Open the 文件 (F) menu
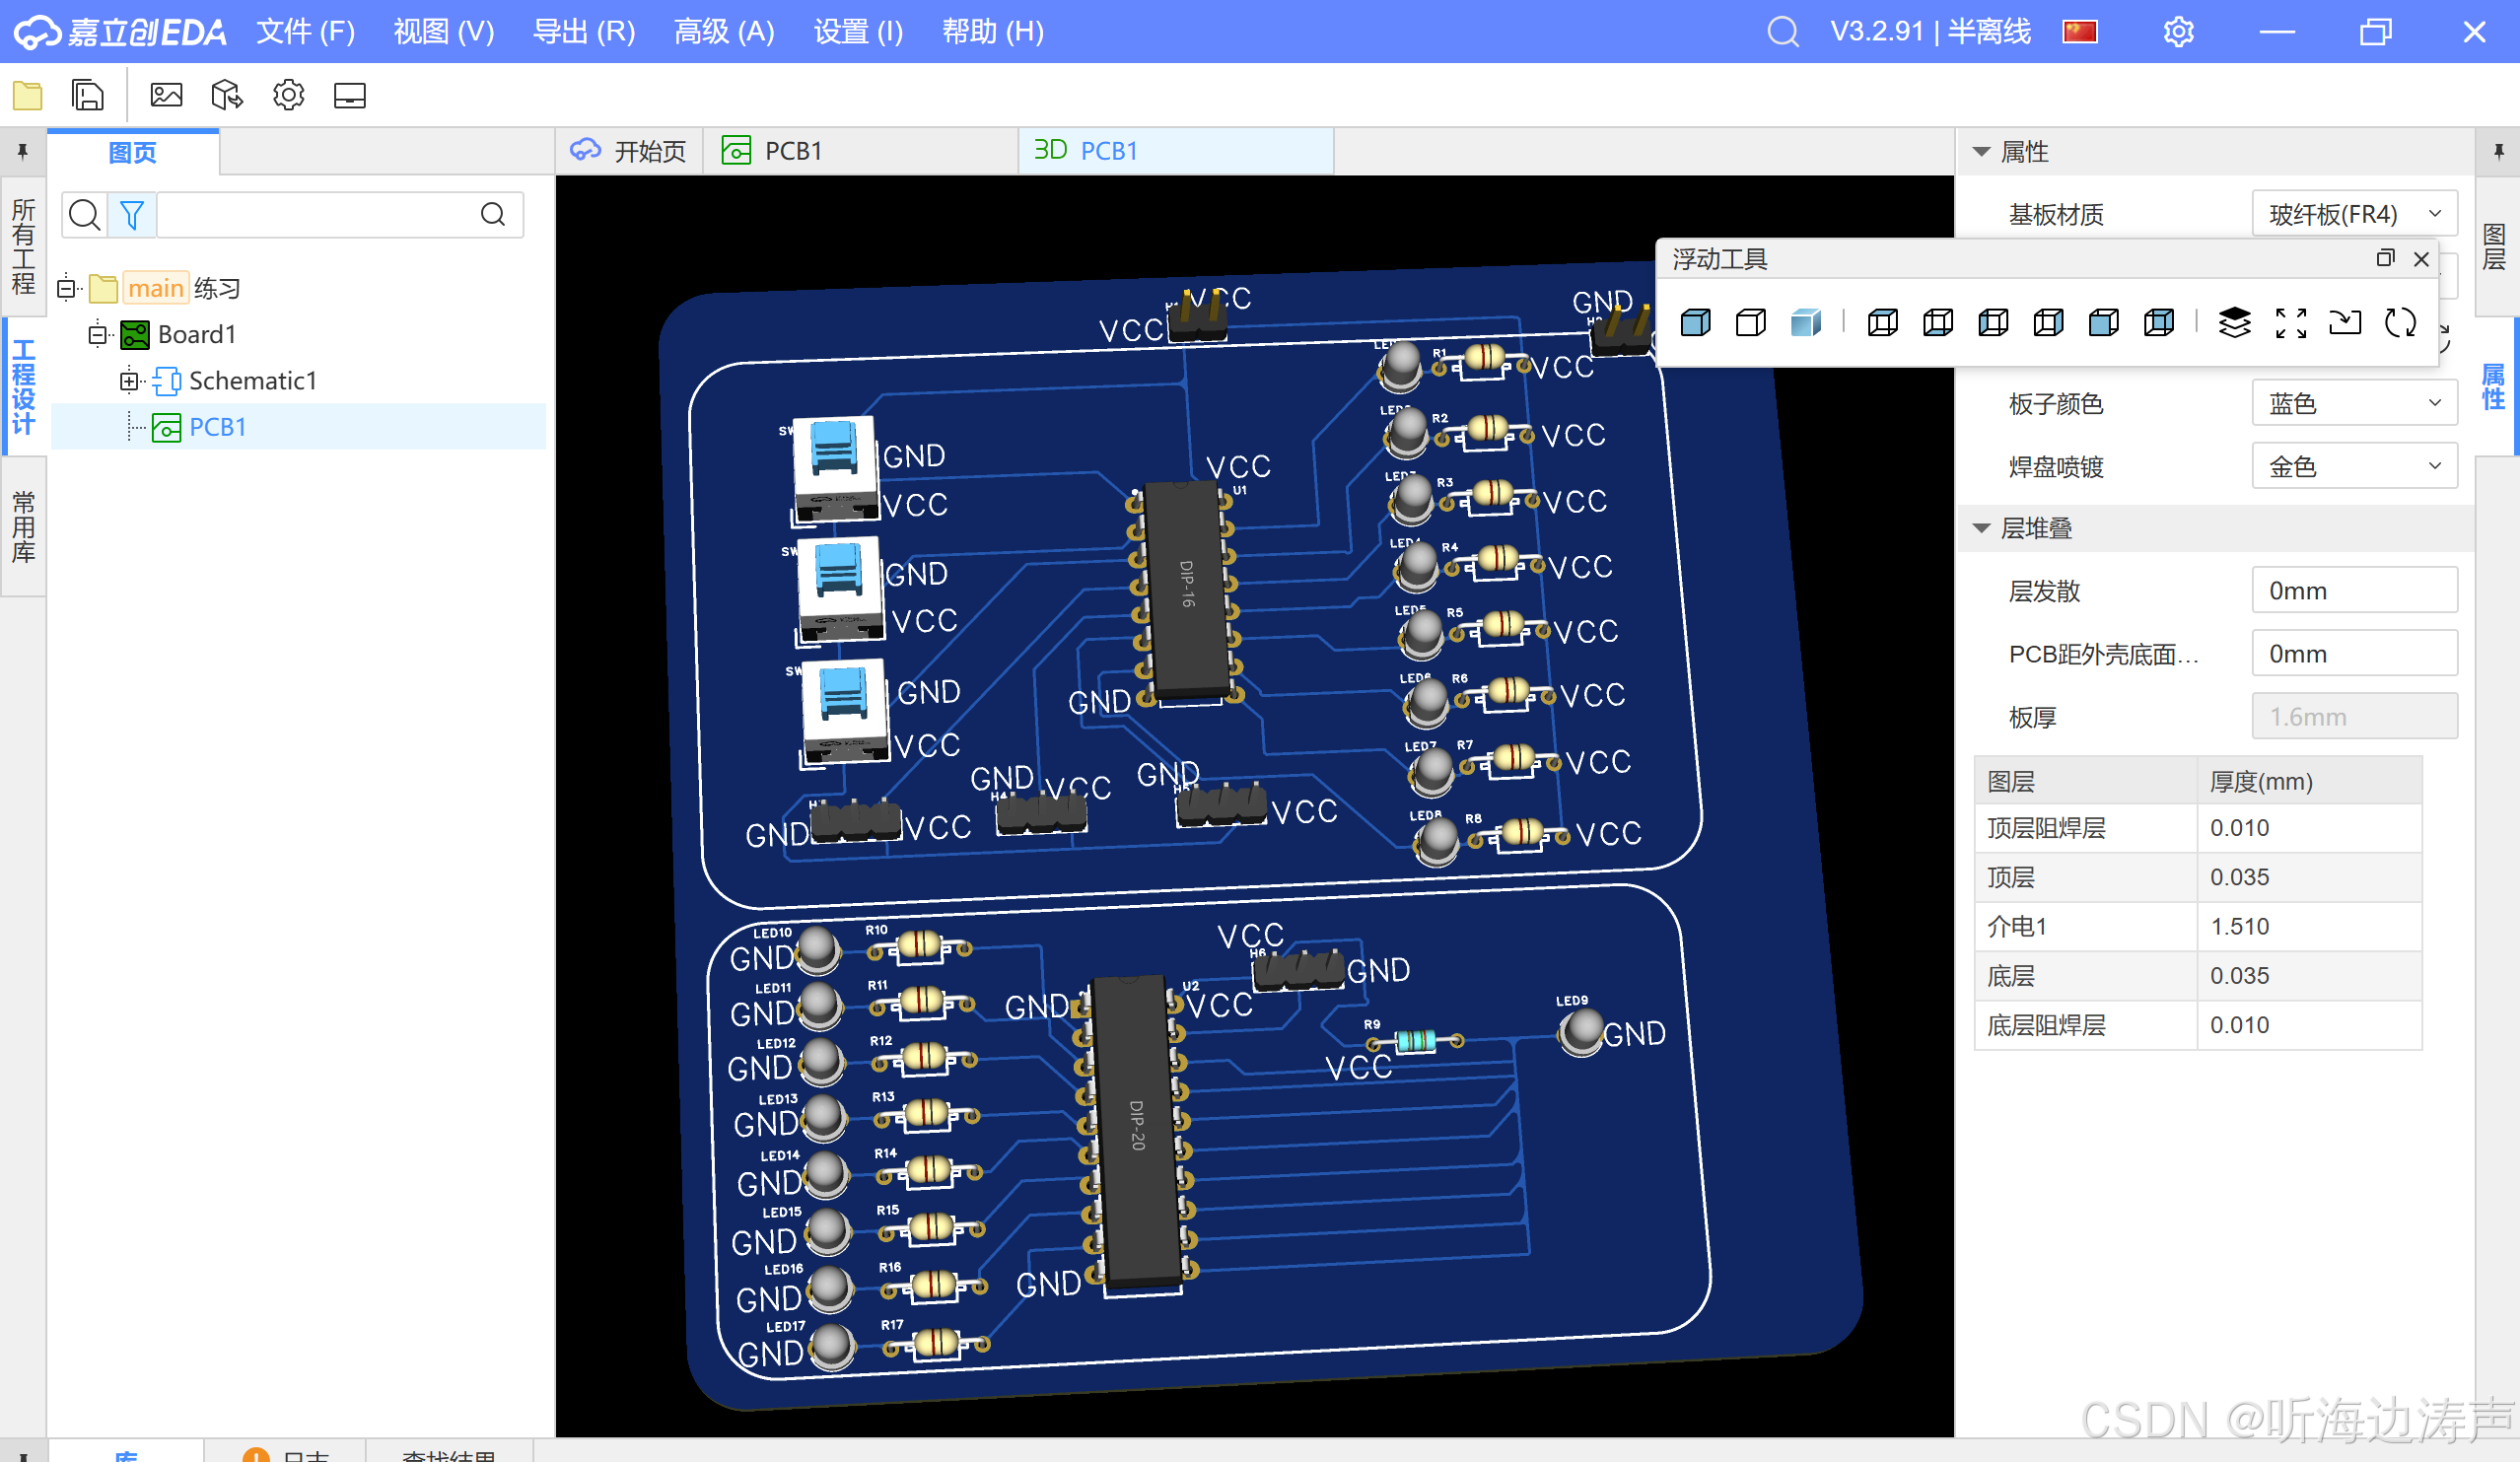 [x=306, y=32]
